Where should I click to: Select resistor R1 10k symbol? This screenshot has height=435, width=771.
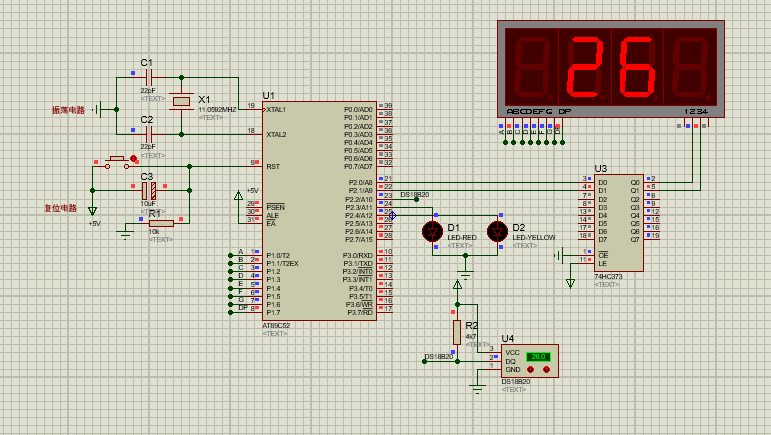(x=161, y=224)
